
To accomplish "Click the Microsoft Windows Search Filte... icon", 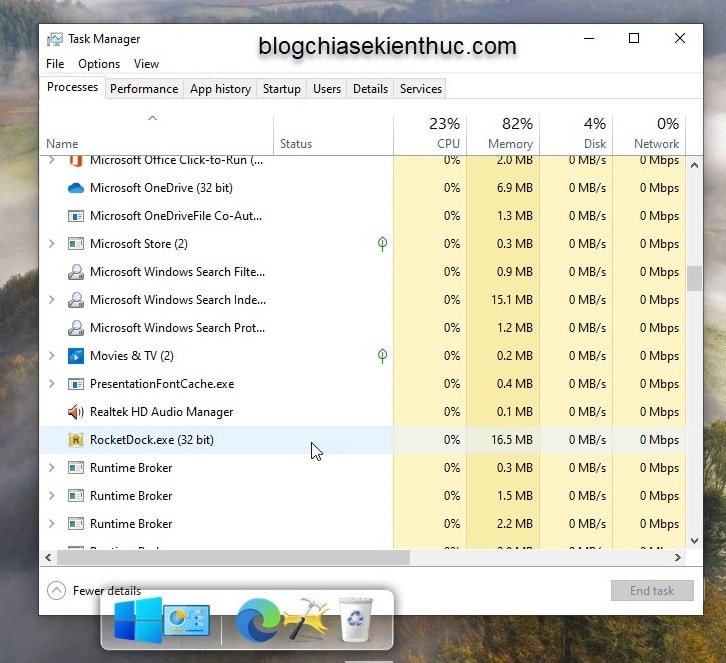I will pos(76,272).
